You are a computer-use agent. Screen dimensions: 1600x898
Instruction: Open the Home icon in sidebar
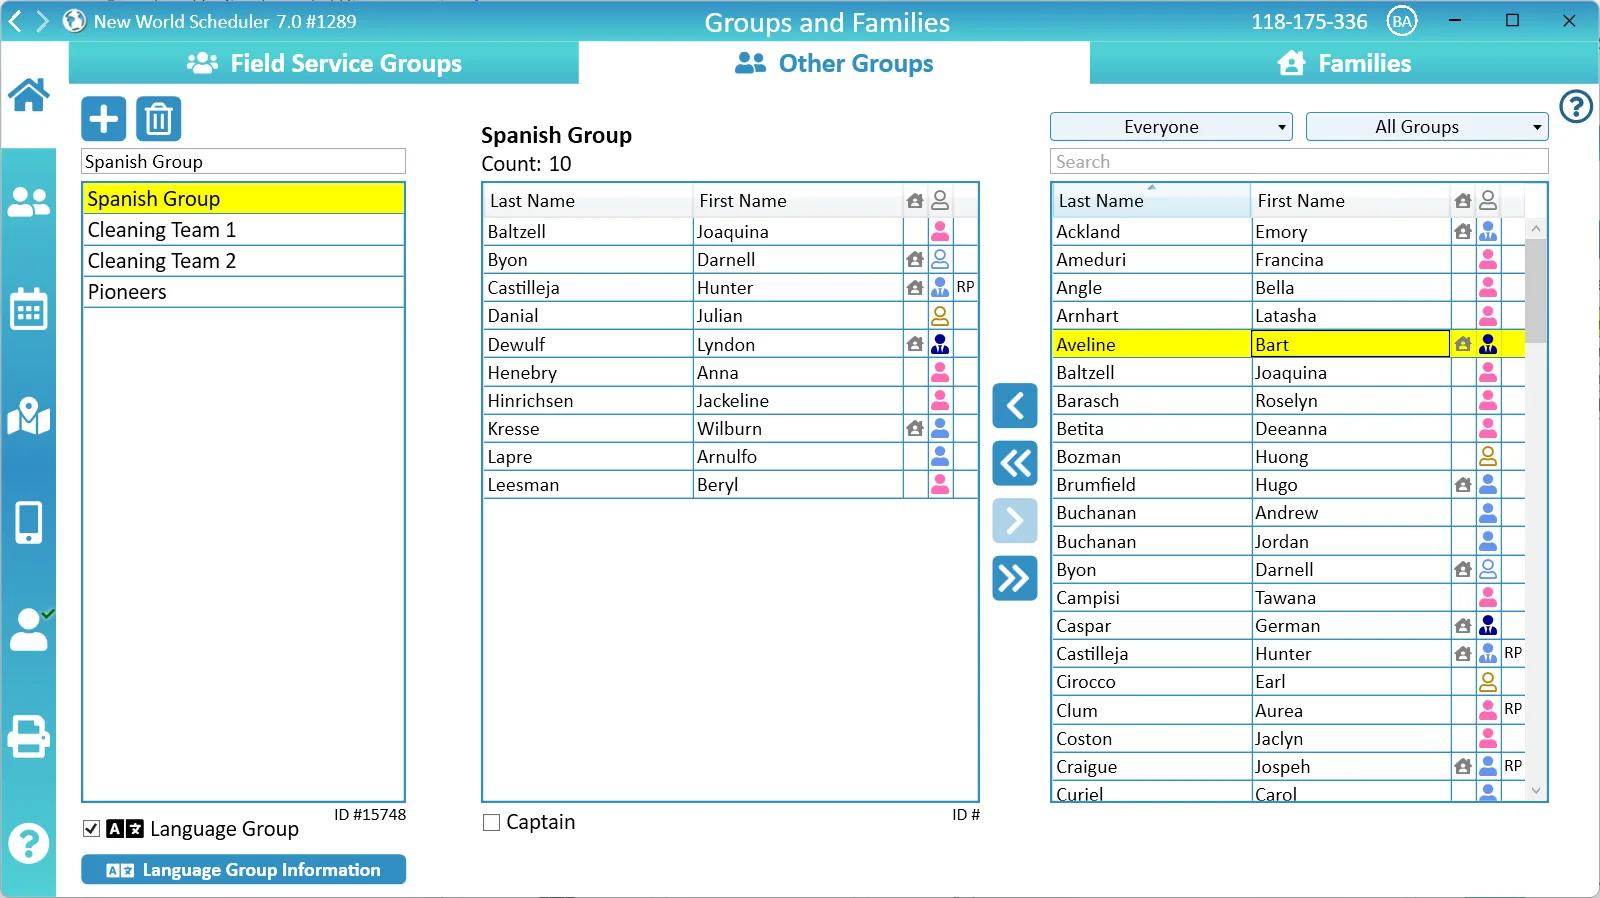pos(28,95)
